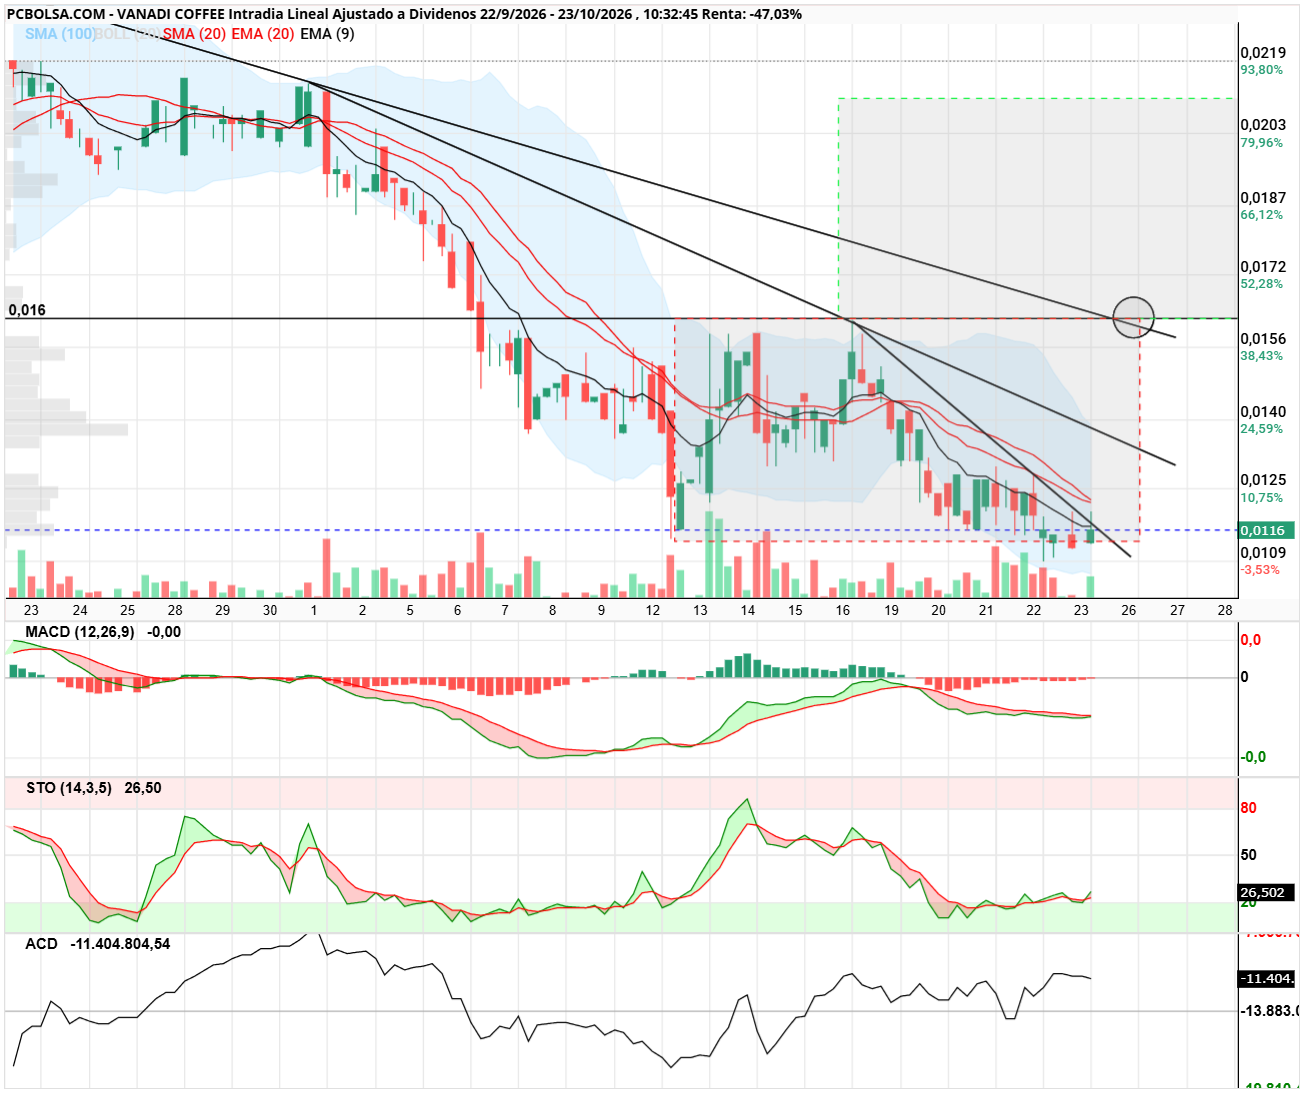1304x1093 pixels.
Task: Click the stochastic 80 level label
Action: 1249,808
